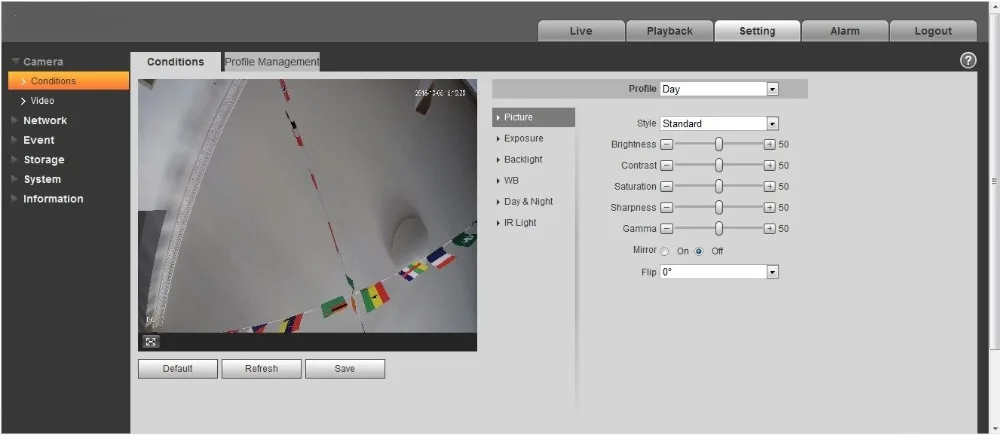Select the Conditions tab
The image size is (1000, 435).
click(x=175, y=62)
